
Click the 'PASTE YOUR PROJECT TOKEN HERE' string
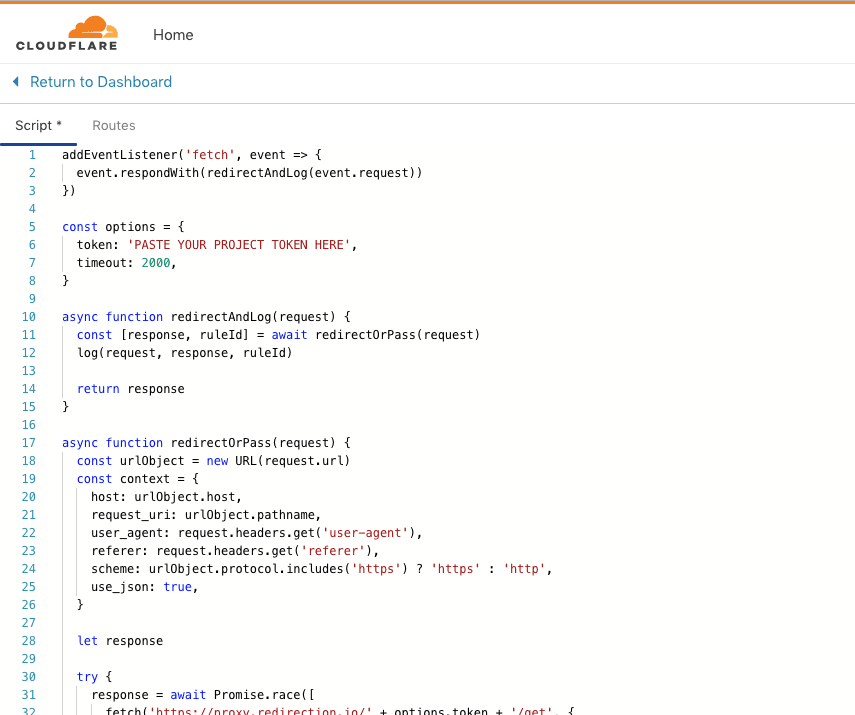click(x=238, y=245)
